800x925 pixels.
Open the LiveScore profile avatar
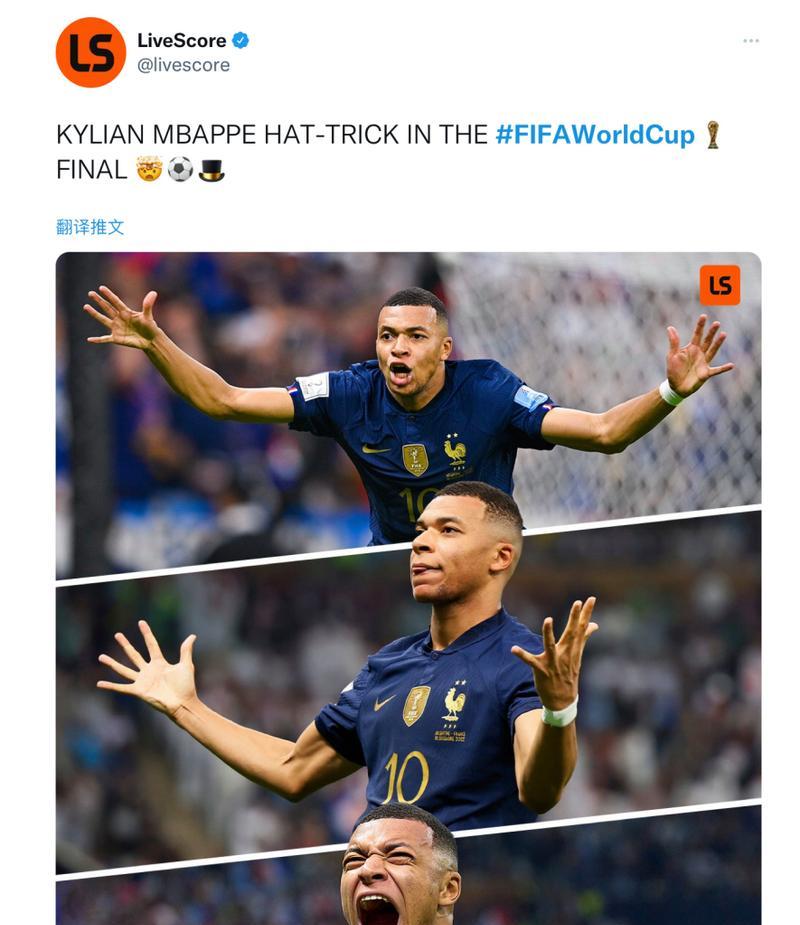90,53
